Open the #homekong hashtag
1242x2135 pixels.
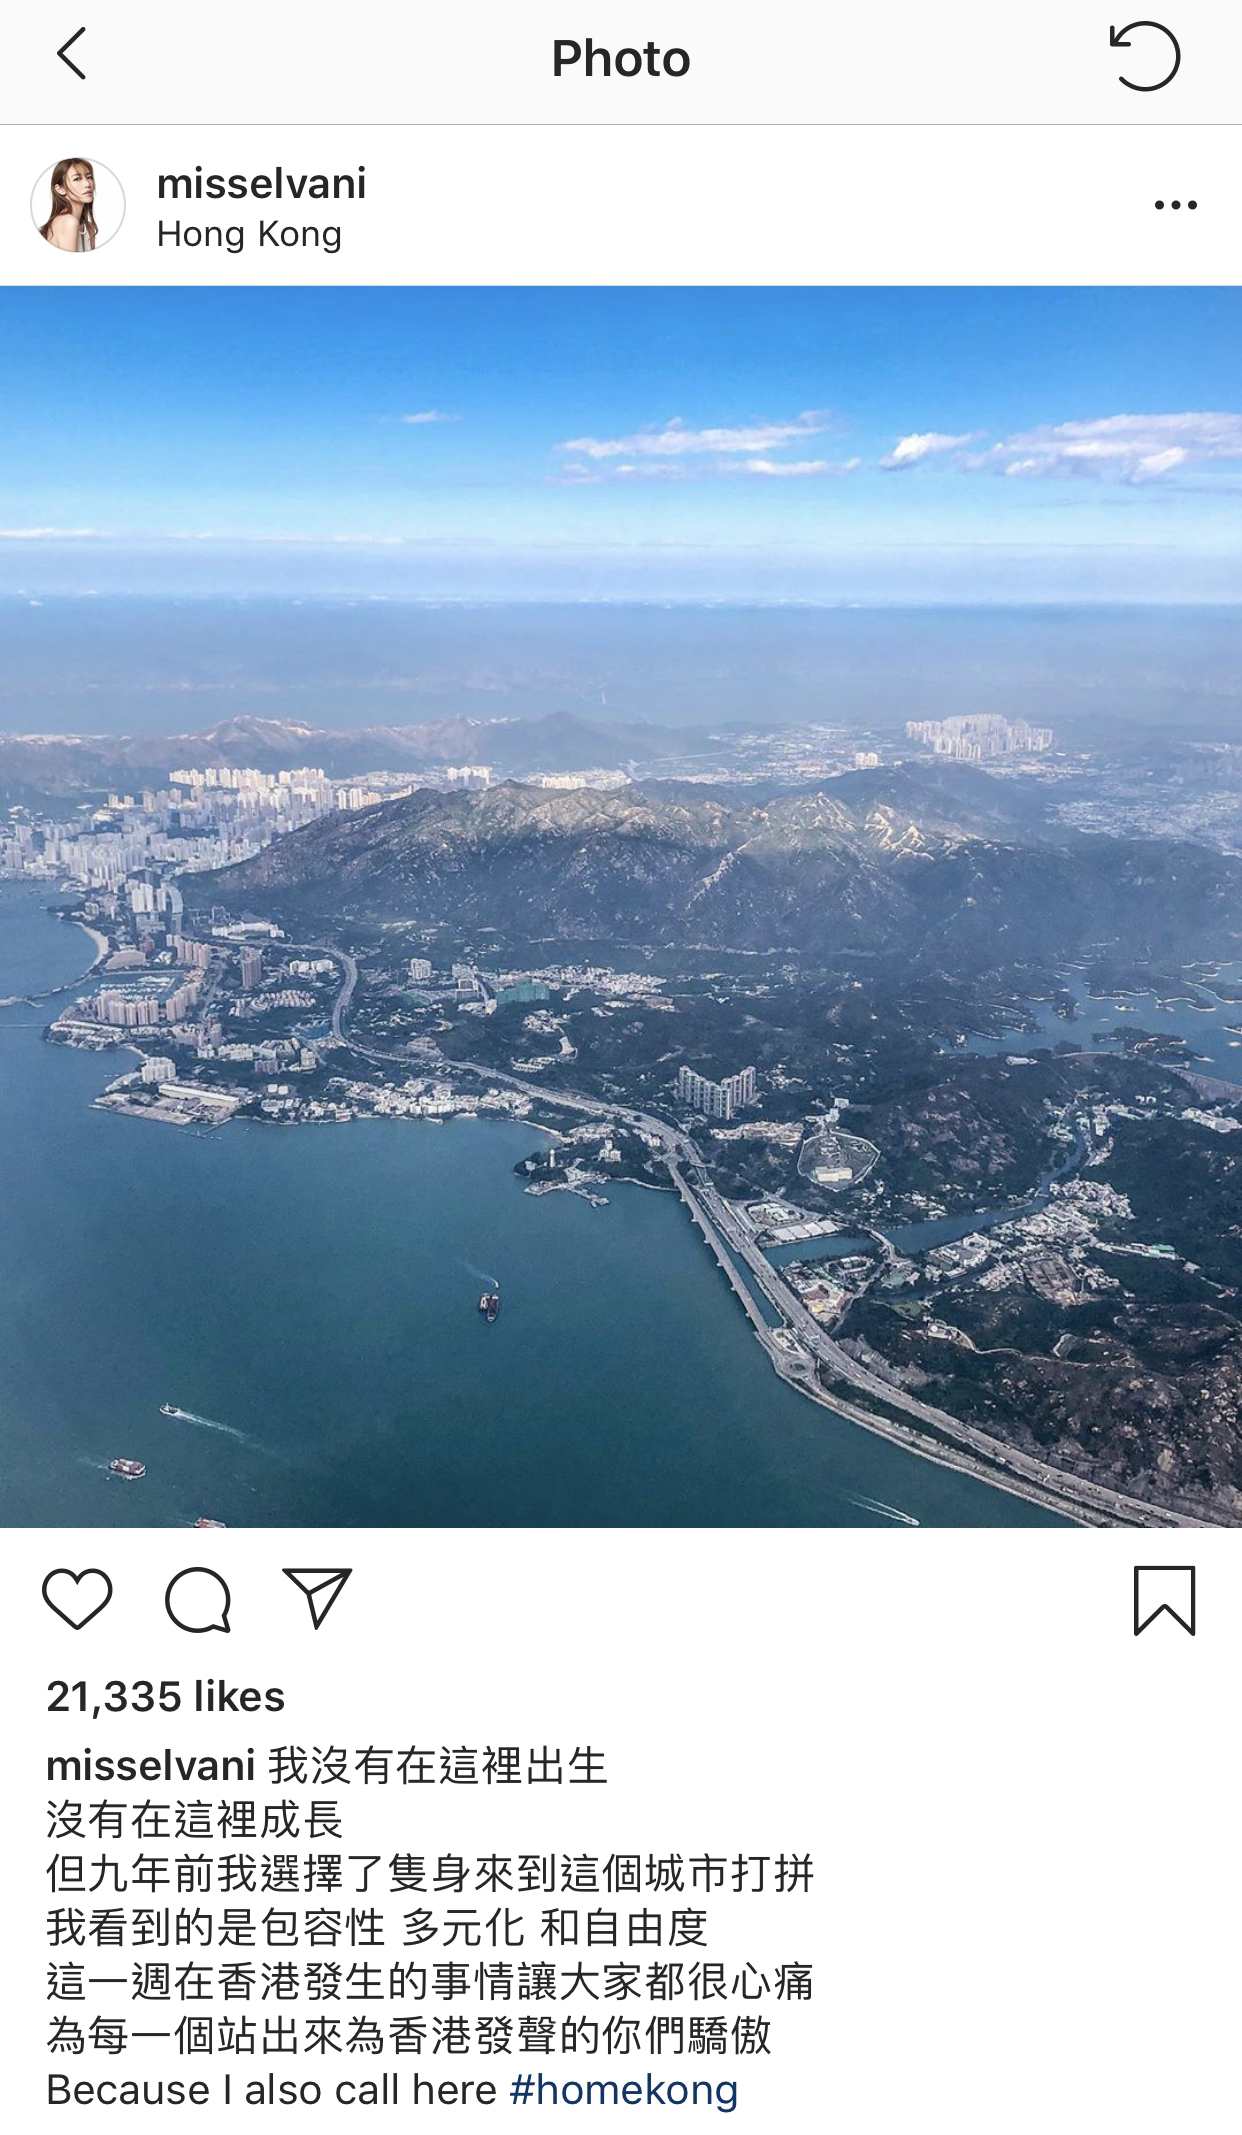[624, 2091]
